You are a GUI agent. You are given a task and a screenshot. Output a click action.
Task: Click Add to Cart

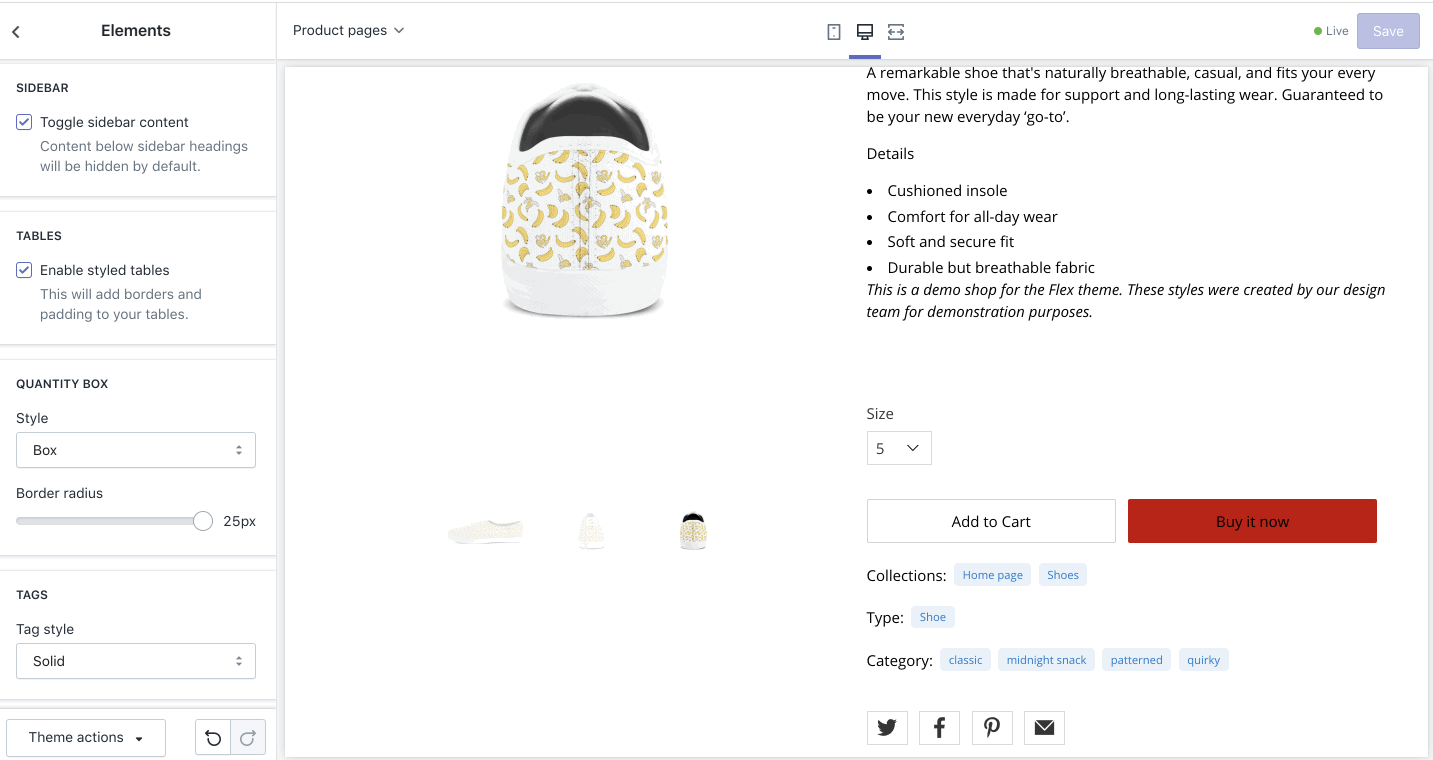click(x=990, y=521)
